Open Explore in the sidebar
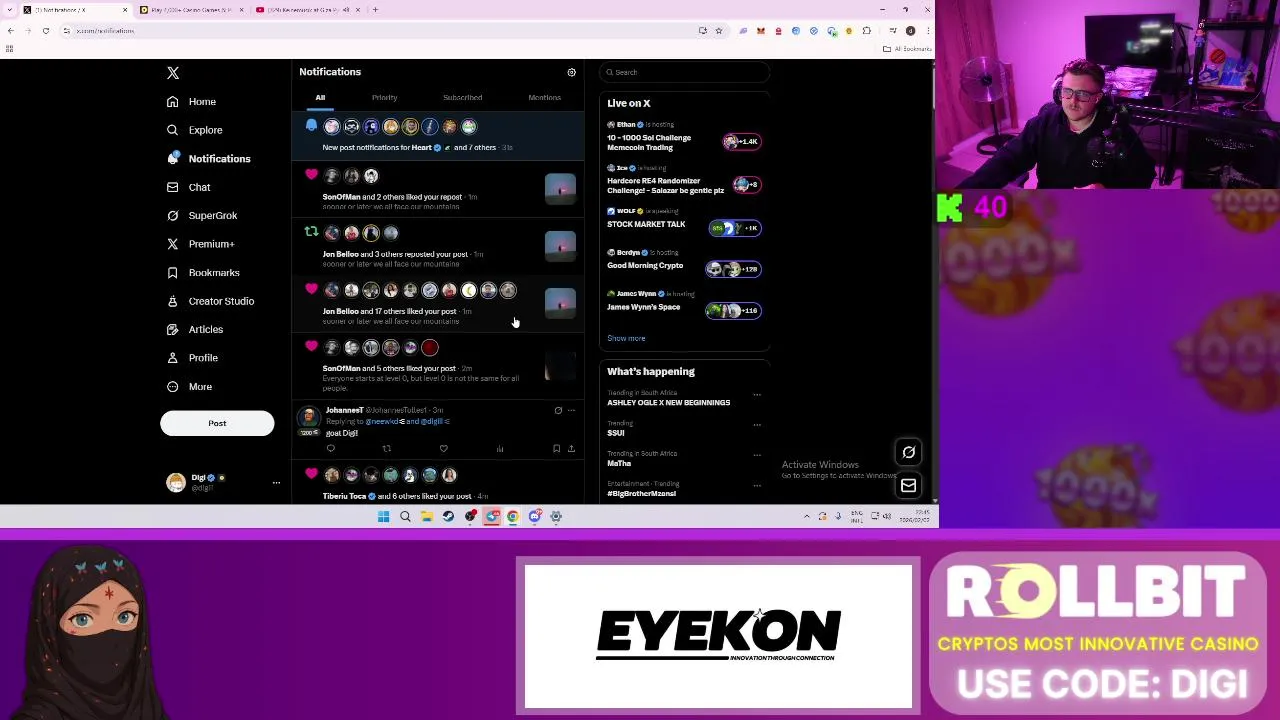1280x720 pixels. [194, 130]
